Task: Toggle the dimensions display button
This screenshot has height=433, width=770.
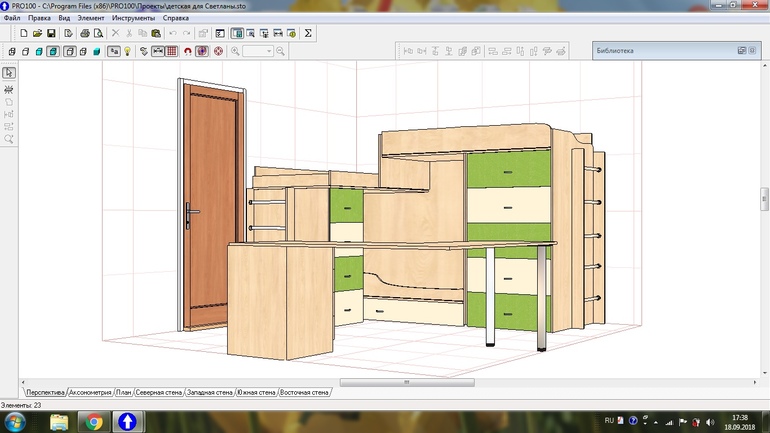Action: click(x=158, y=51)
